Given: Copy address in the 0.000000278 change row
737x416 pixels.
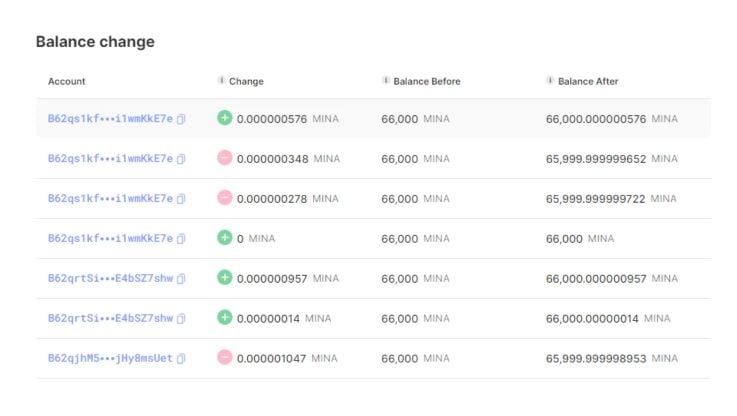Looking at the screenshot, I should point(181,199).
